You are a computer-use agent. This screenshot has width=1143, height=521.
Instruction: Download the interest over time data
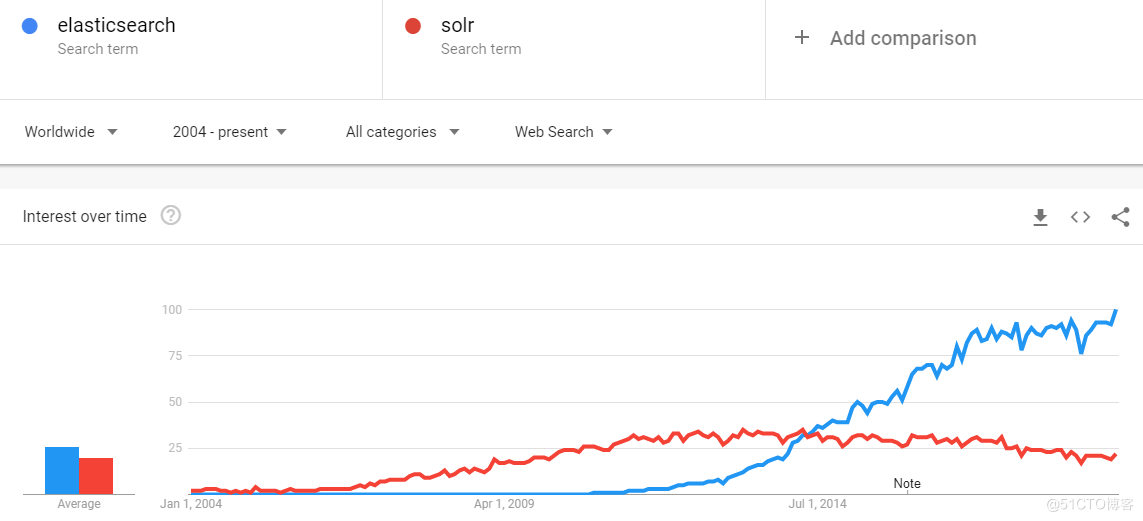(x=1040, y=216)
